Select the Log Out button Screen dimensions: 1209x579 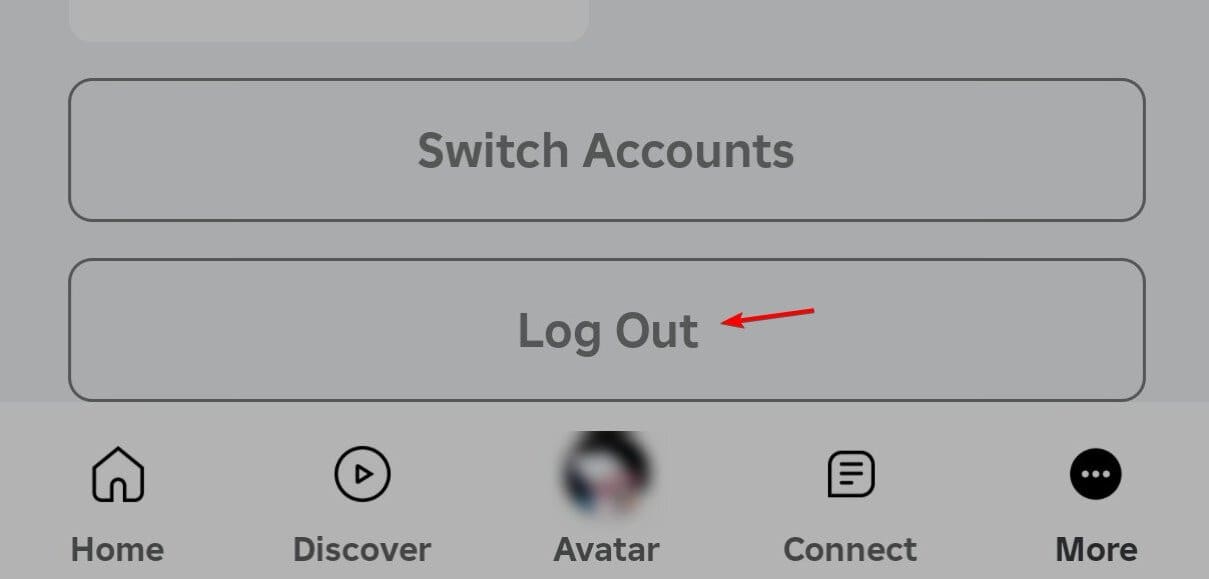606,330
